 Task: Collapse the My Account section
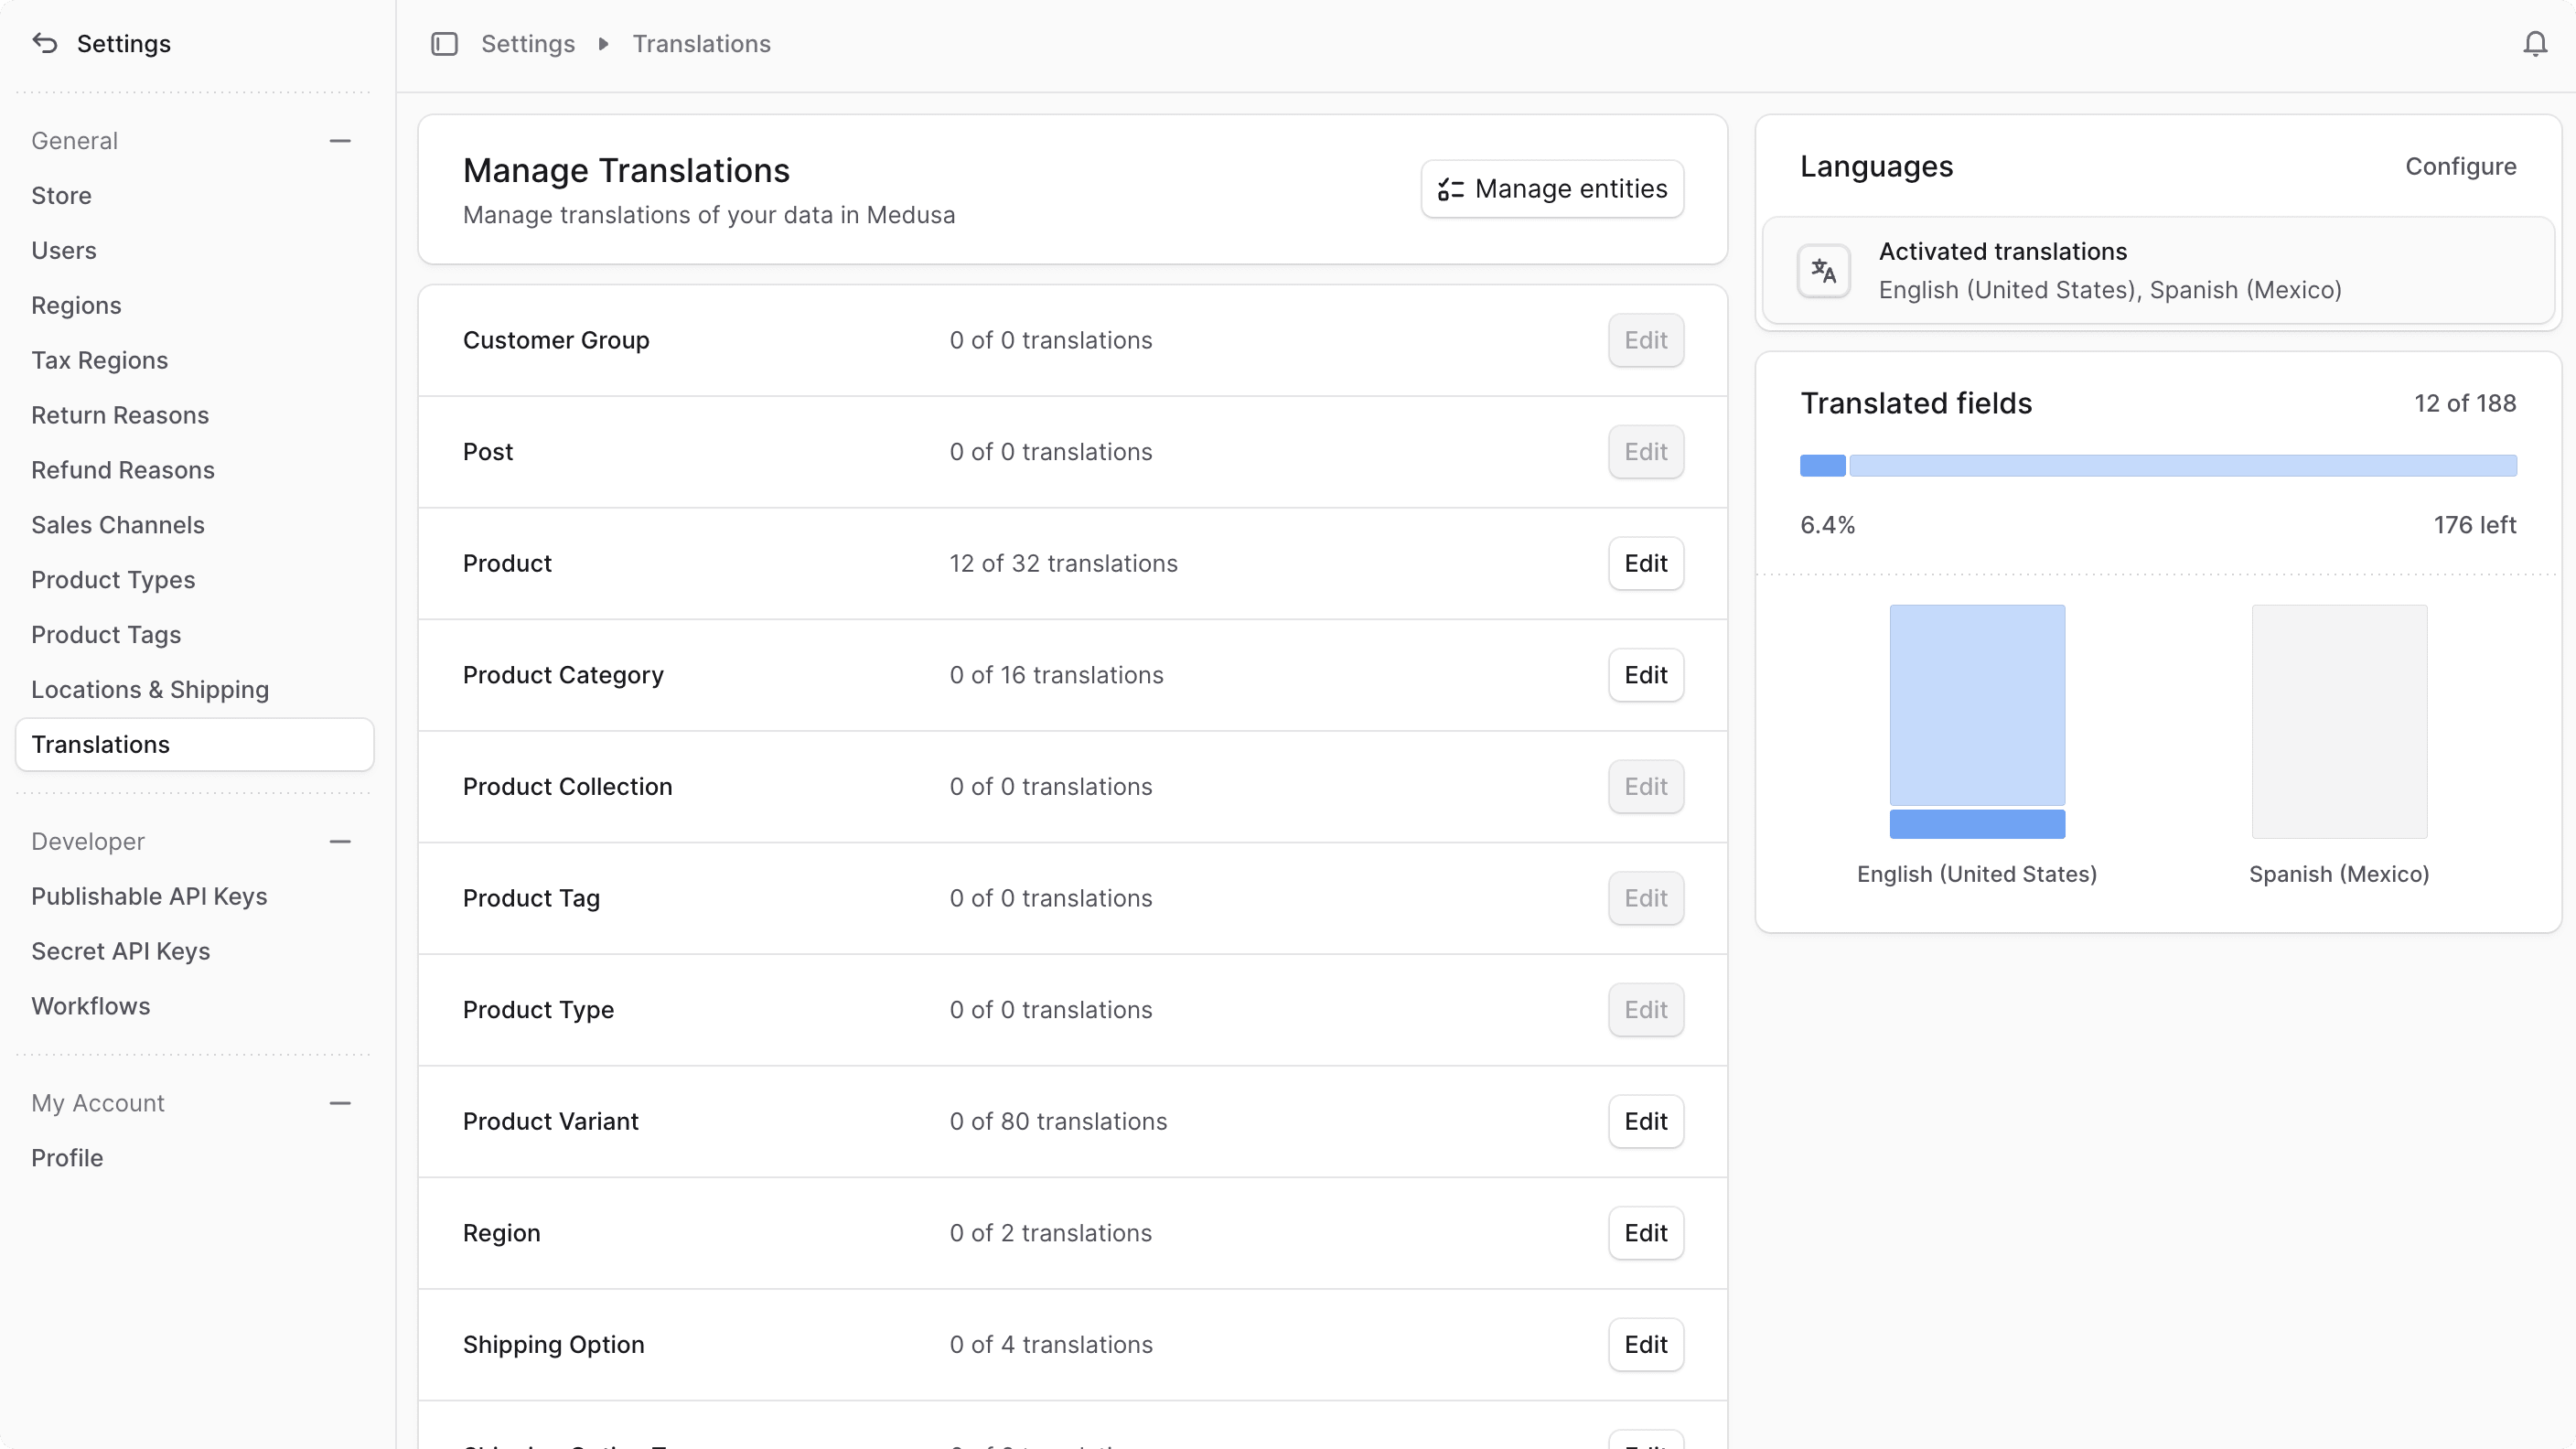340,1102
